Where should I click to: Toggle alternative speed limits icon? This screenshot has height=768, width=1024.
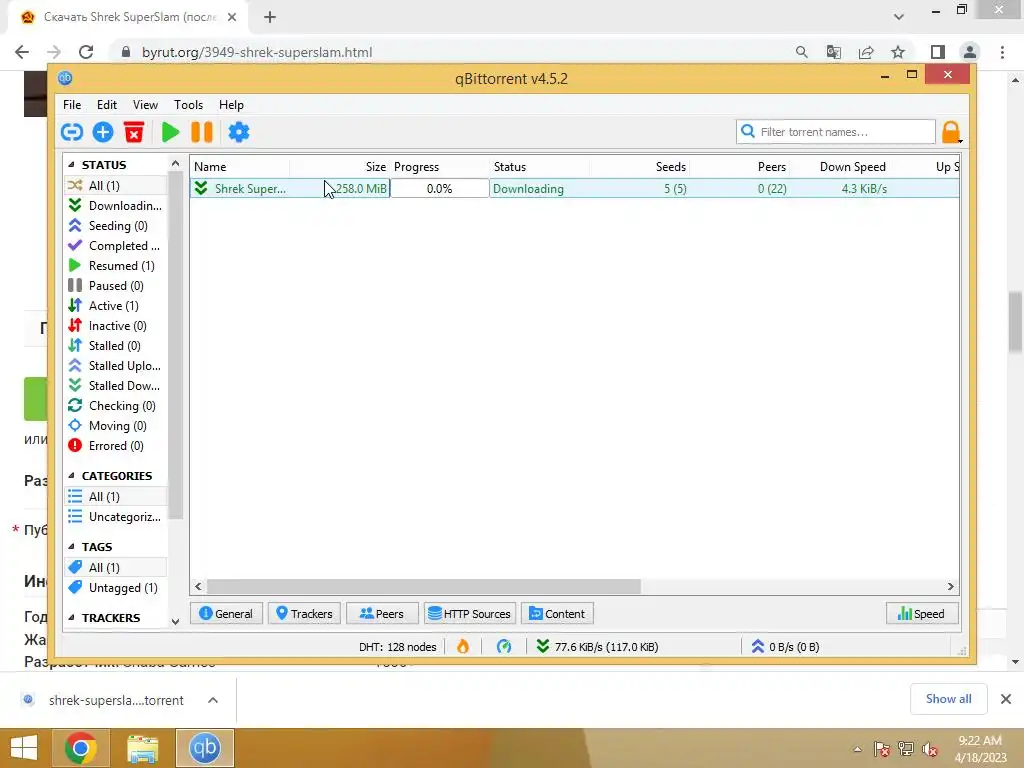point(504,647)
